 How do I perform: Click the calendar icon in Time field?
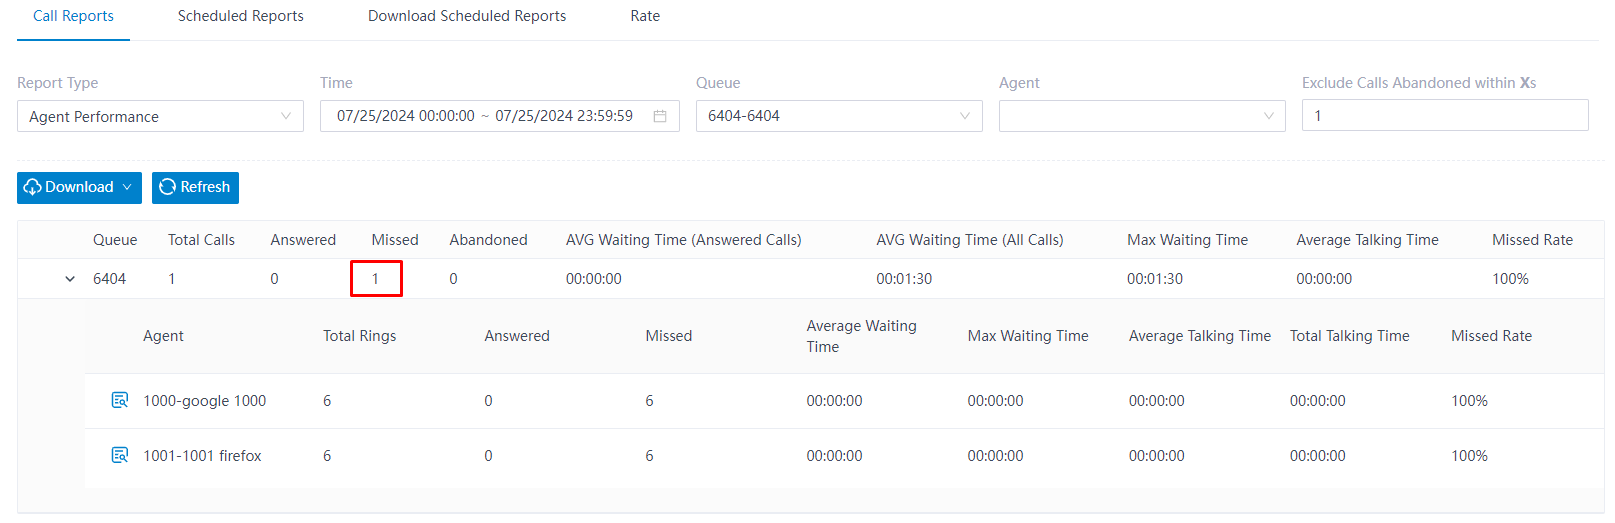(x=660, y=116)
